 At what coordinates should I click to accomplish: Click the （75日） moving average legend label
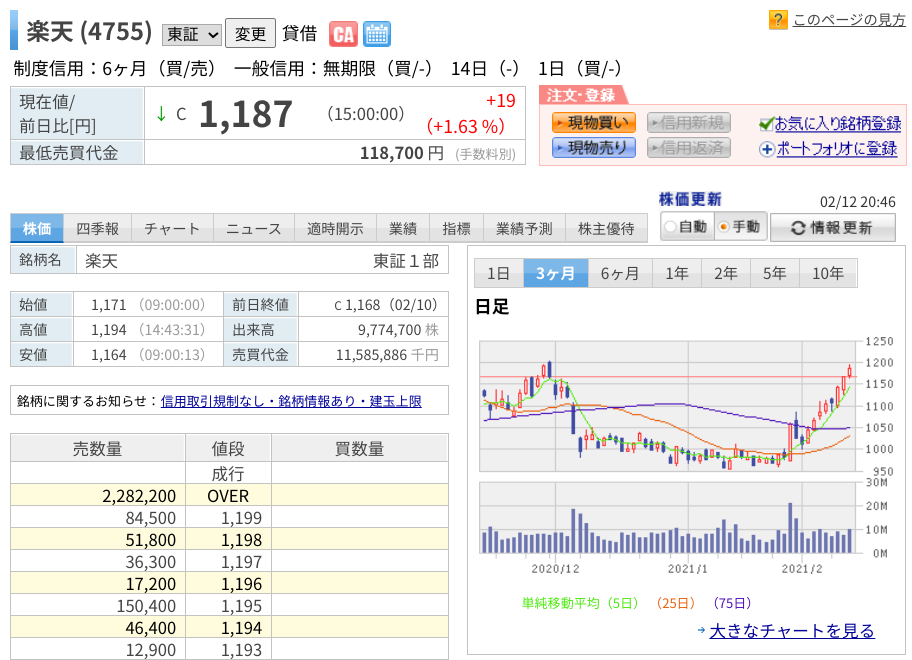click(x=732, y=603)
